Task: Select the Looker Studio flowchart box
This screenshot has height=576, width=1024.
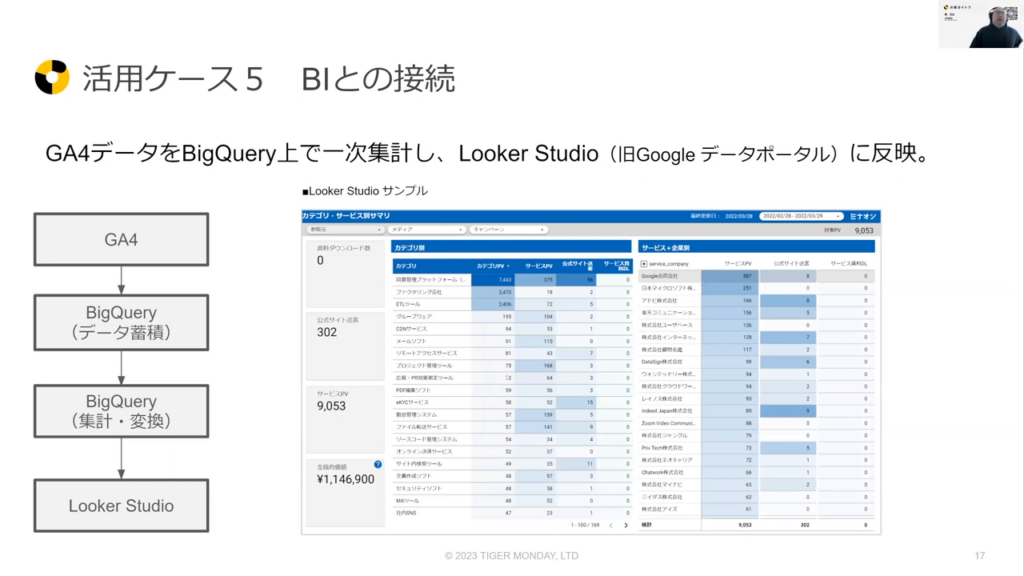Action: click(x=120, y=506)
